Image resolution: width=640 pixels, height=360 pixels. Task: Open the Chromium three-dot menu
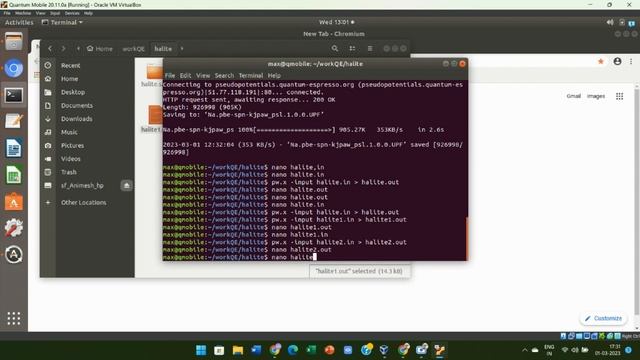pyautogui.click(x=631, y=62)
